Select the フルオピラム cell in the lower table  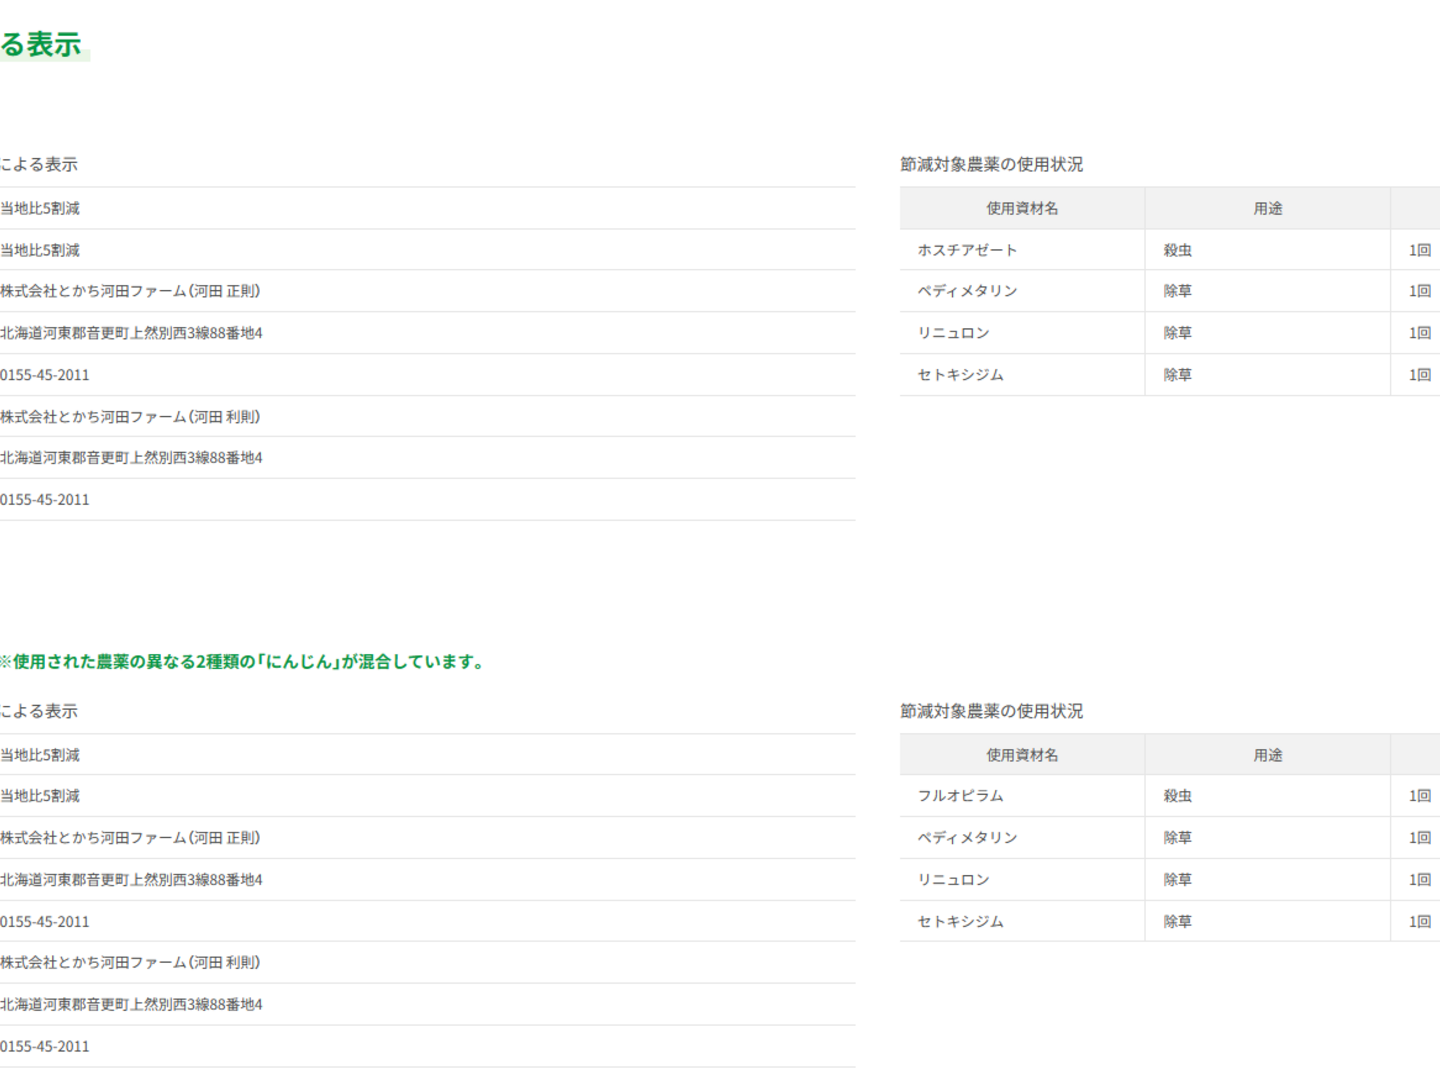pyautogui.click(x=960, y=796)
